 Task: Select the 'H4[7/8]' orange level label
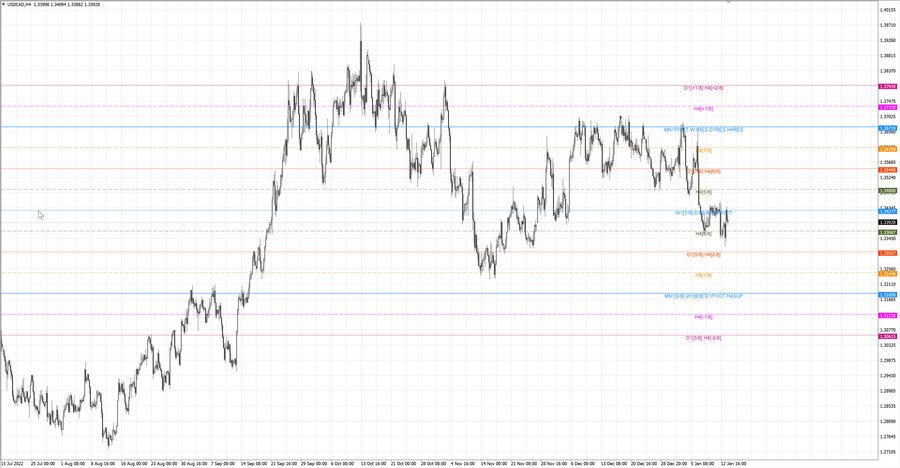coord(703,150)
